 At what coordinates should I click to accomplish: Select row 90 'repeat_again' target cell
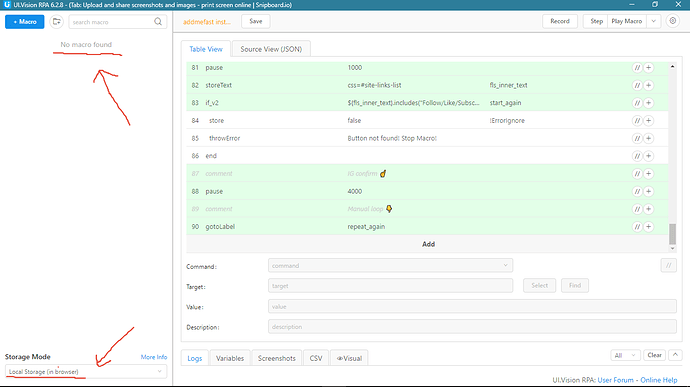tap(366, 227)
